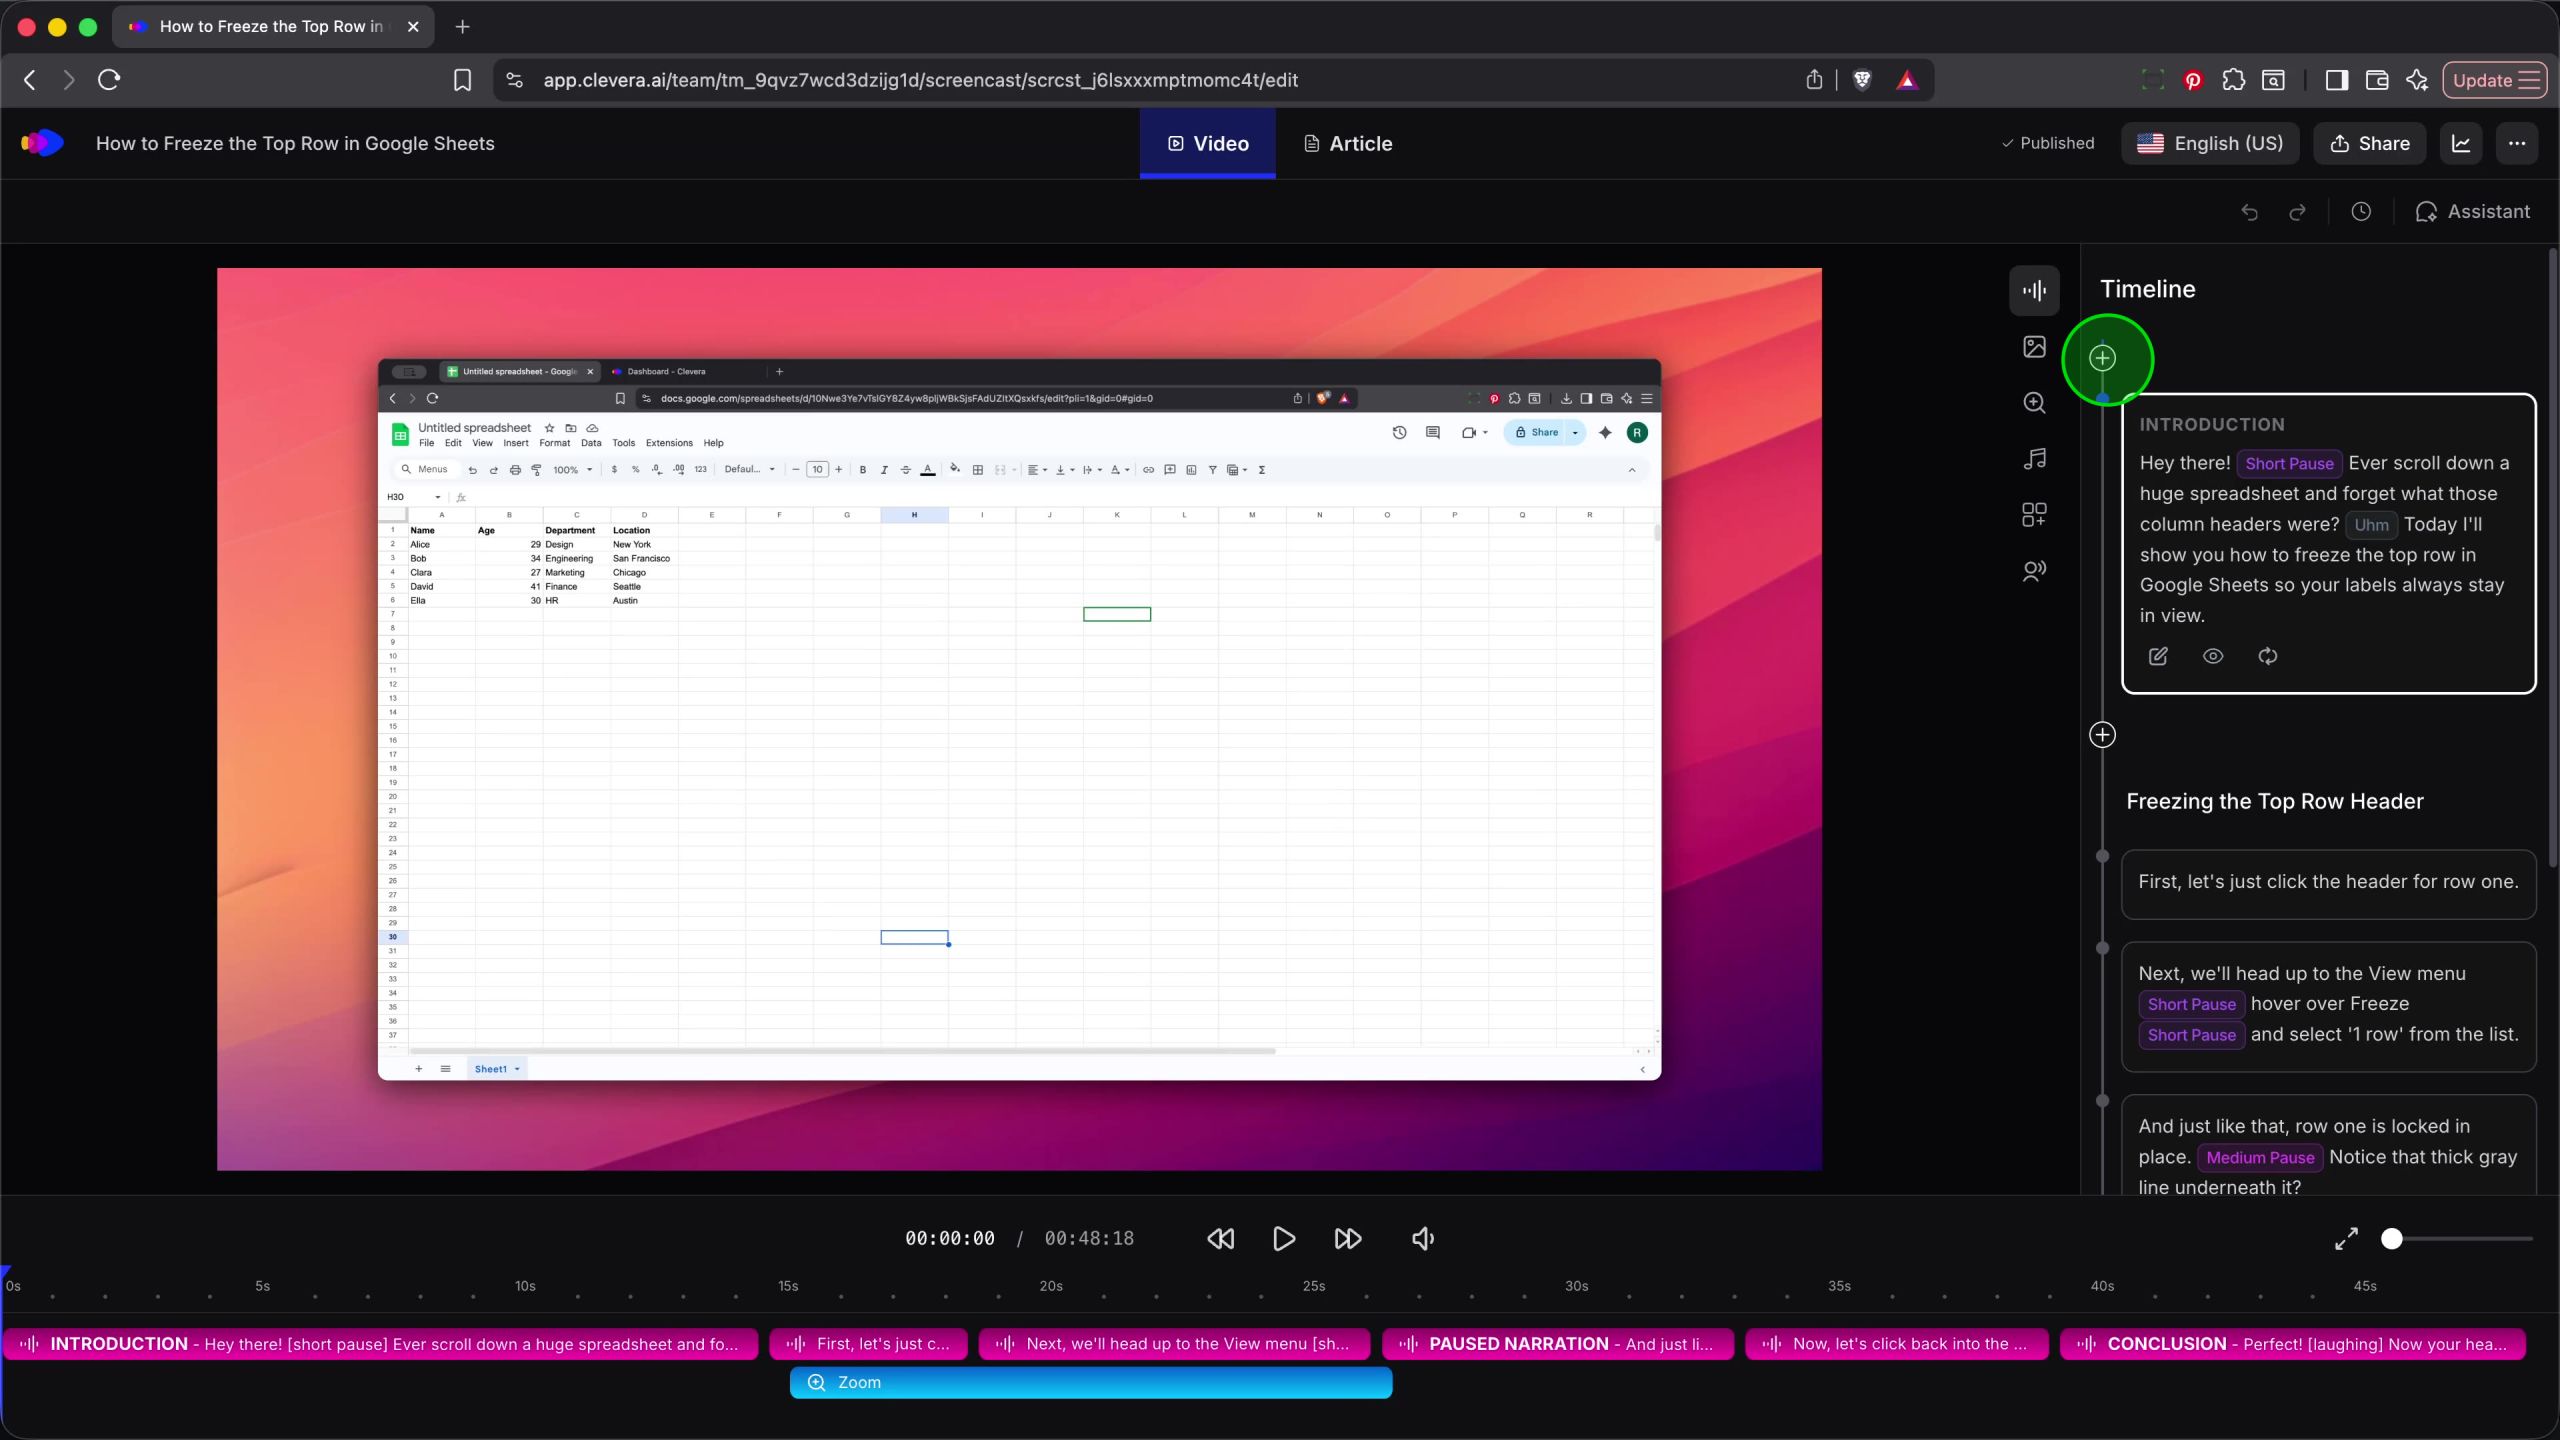Open the elements grid-plus sidebar icon

(x=2034, y=515)
